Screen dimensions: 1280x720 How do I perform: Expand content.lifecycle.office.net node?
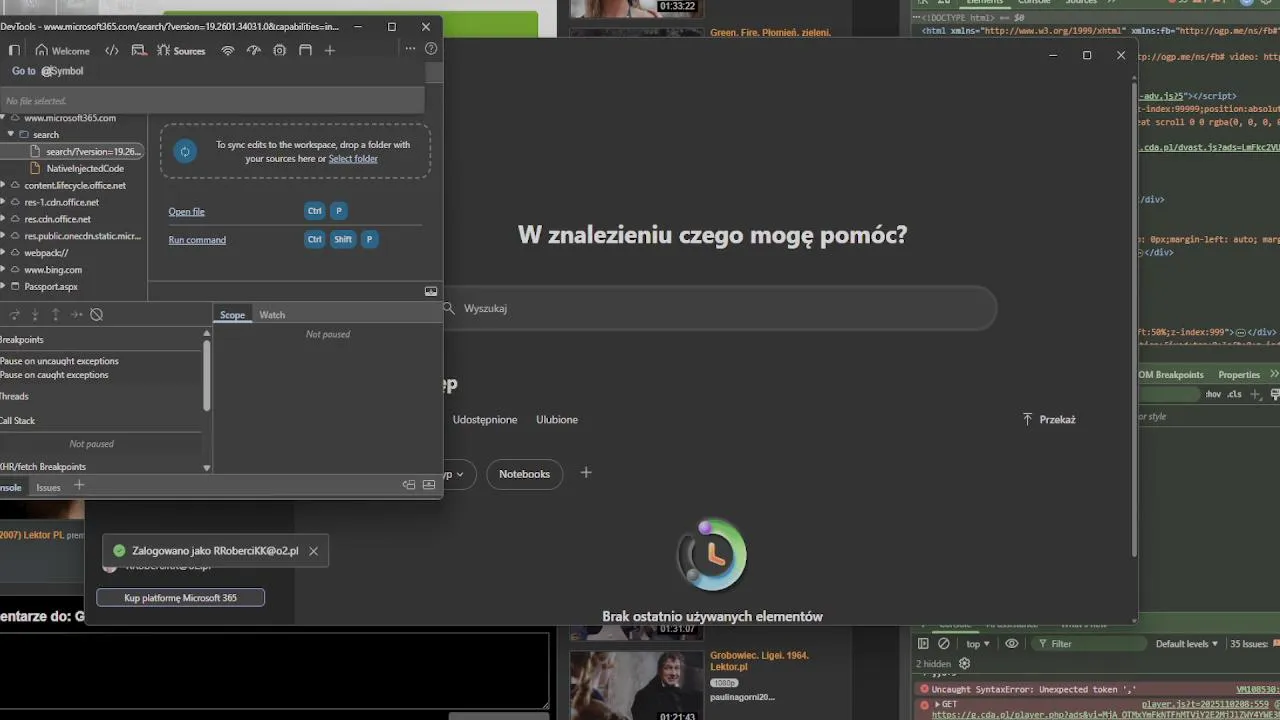coord(4,185)
